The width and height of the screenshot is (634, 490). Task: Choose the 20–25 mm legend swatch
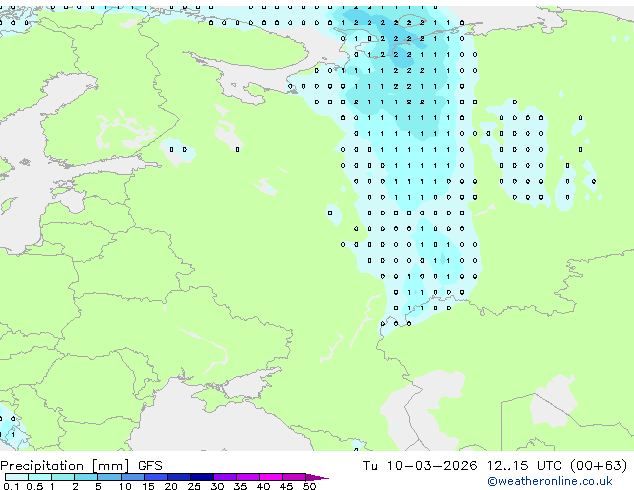pos(179,477)
